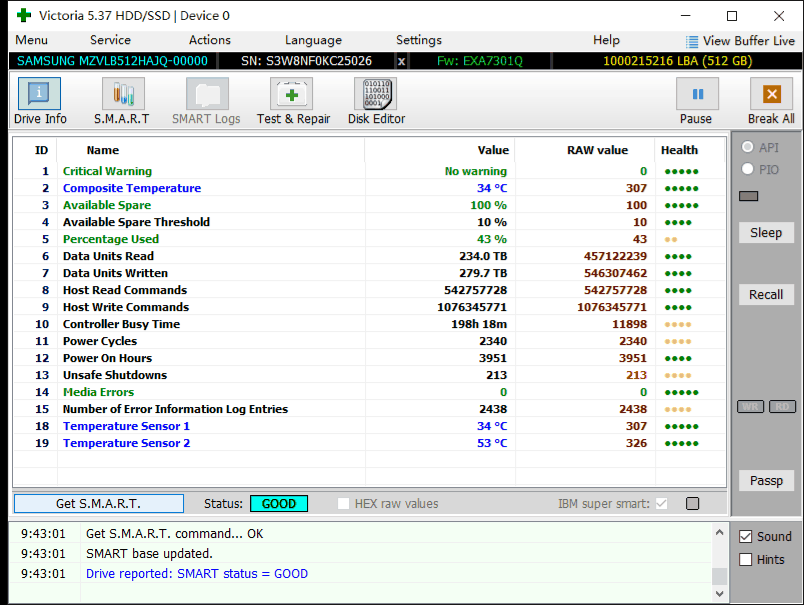
Task: Toggle the IBM super smart checkbox
Action: [x=661, y=503]
